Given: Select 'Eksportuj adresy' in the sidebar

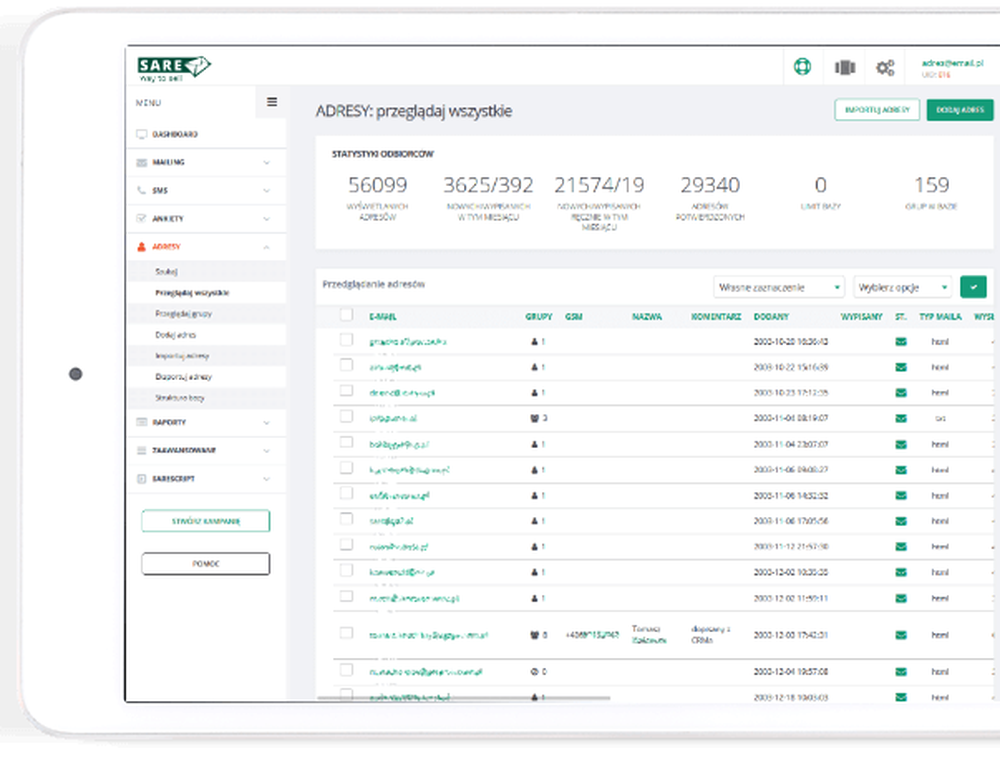Looking at the screenshot, I should tap(184, 377).
